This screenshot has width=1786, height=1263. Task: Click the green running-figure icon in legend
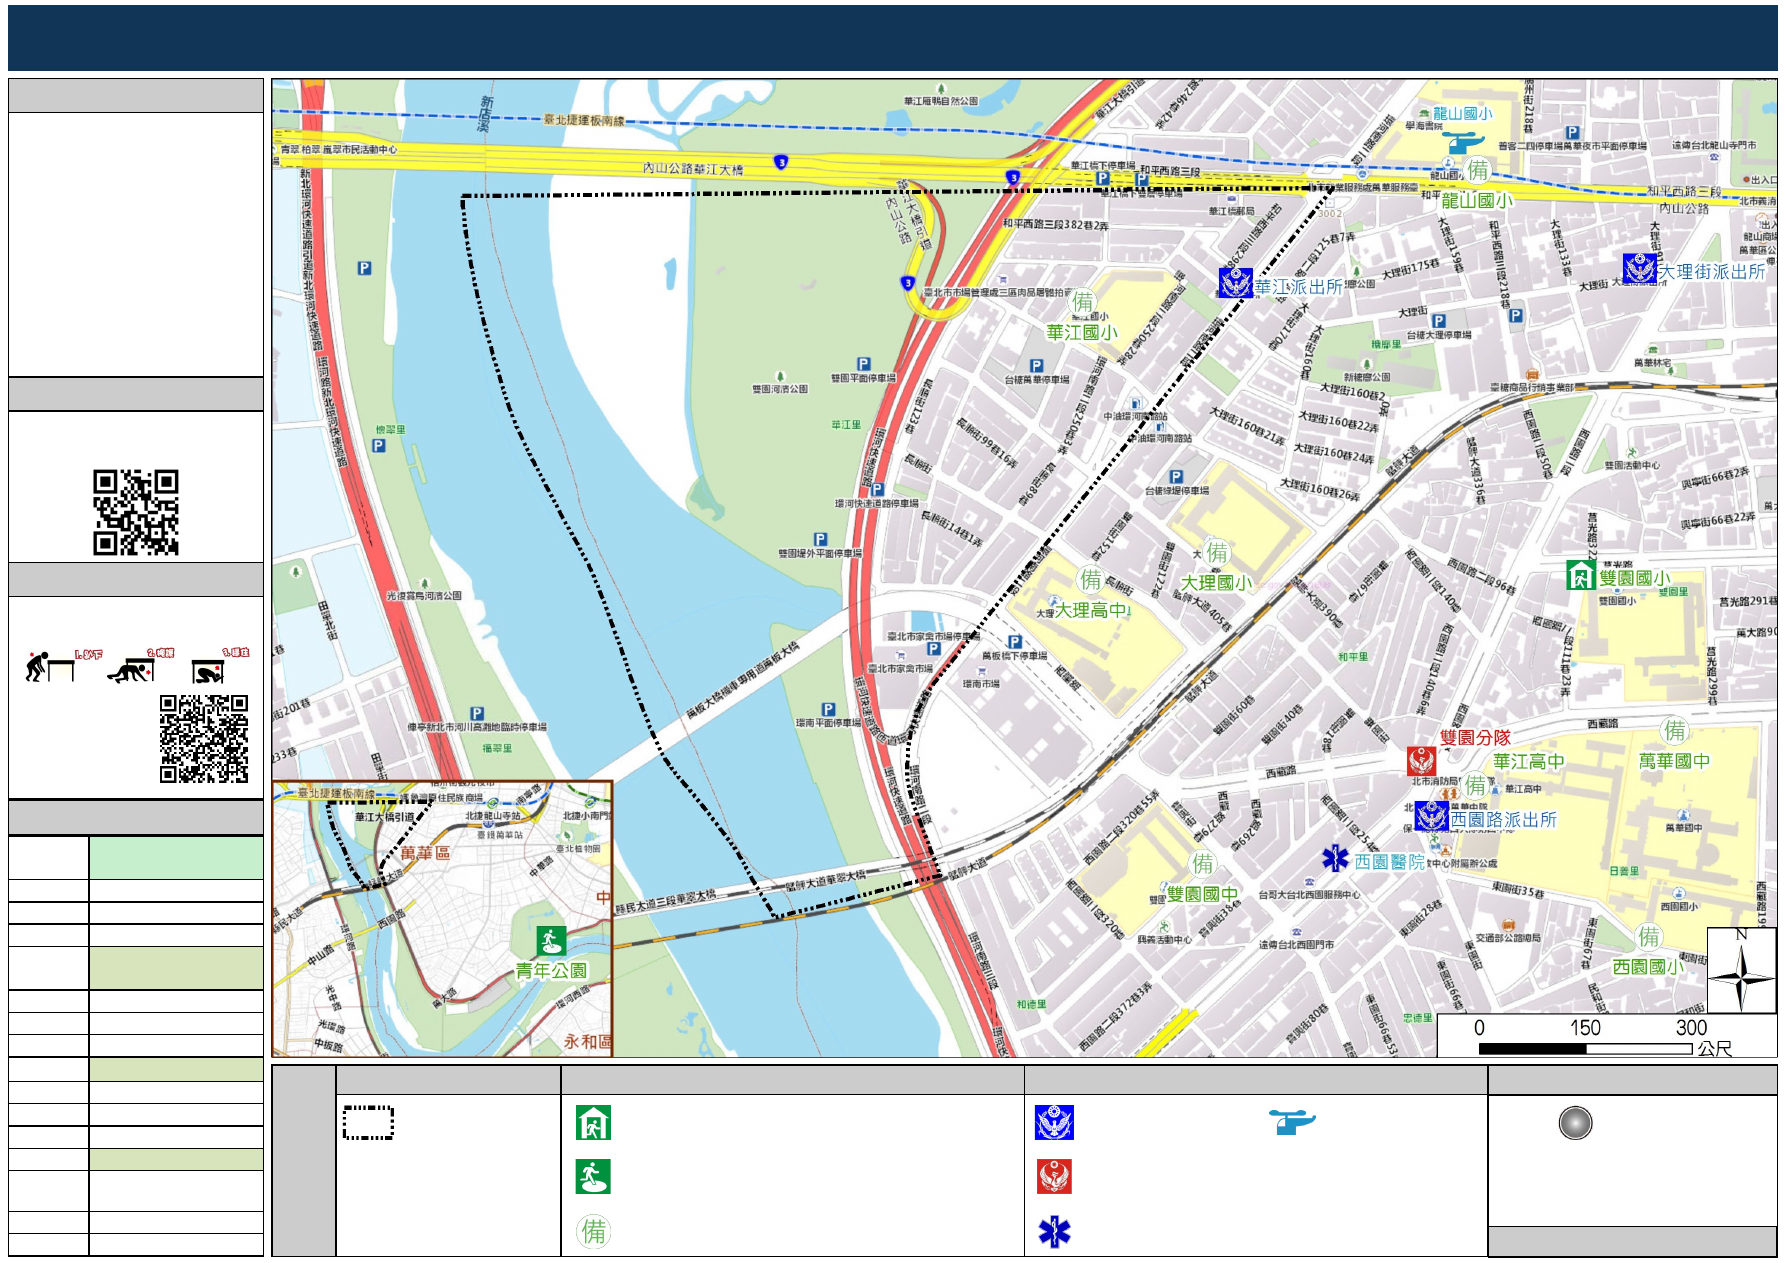(x=593, y=1177)
